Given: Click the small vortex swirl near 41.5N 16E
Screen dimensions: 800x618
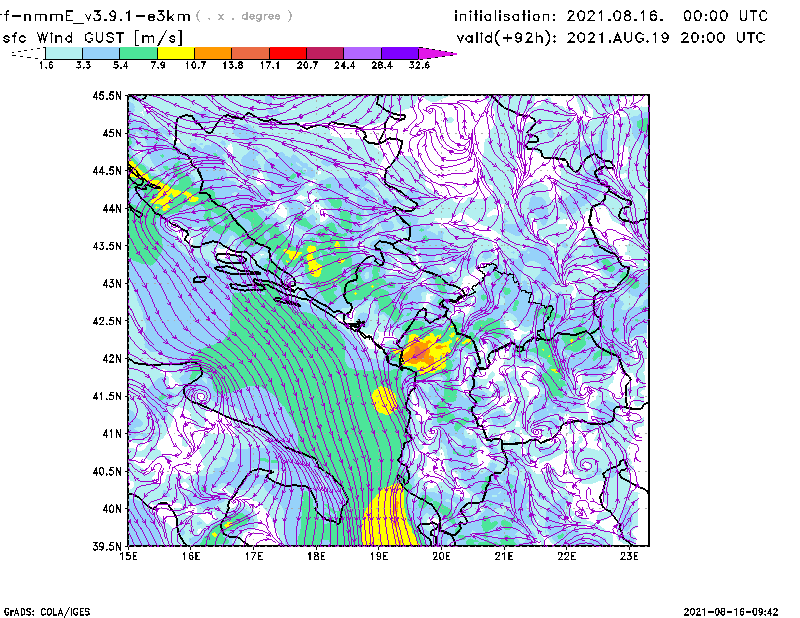Looking at the screenshot, I should (x=201, y=396).
